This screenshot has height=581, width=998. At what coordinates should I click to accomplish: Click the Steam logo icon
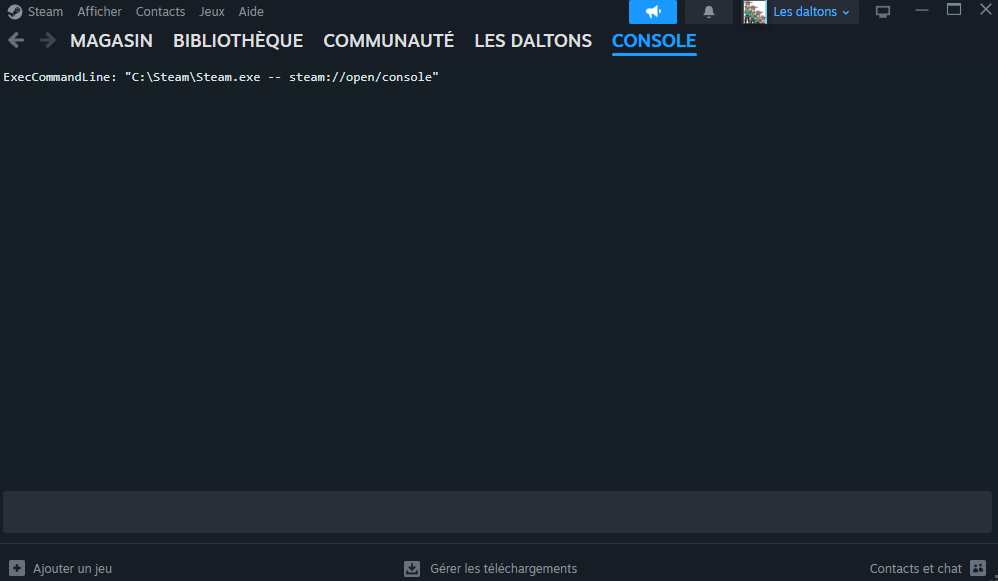[x=15, y=12]
